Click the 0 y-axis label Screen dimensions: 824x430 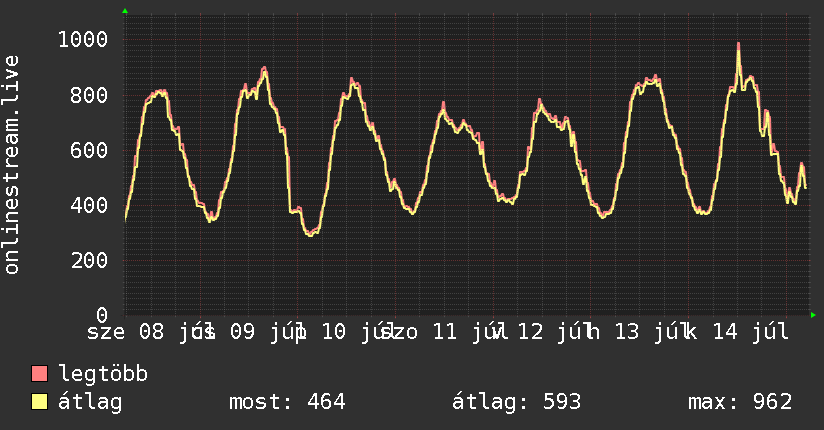click(x=102, y=315)
